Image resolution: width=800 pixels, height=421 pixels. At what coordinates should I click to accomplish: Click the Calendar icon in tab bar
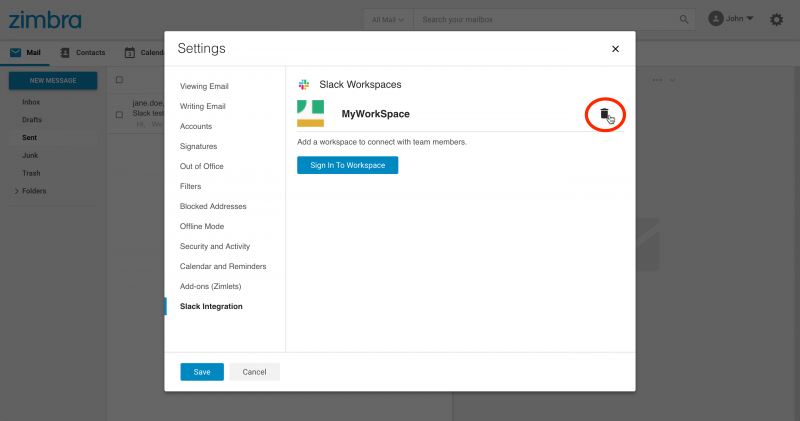[x=130, y=53]
